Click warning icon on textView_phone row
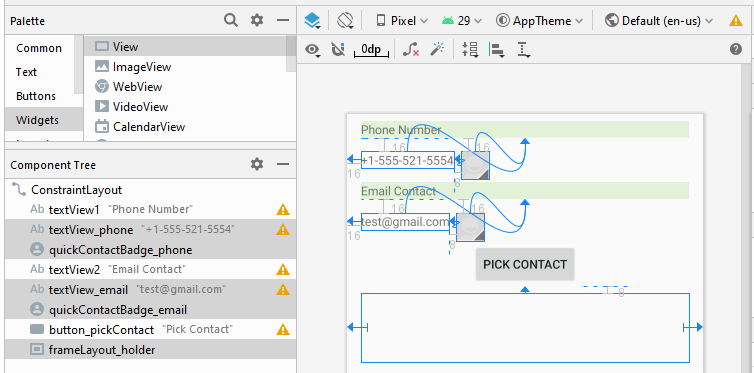 (283, 230)
